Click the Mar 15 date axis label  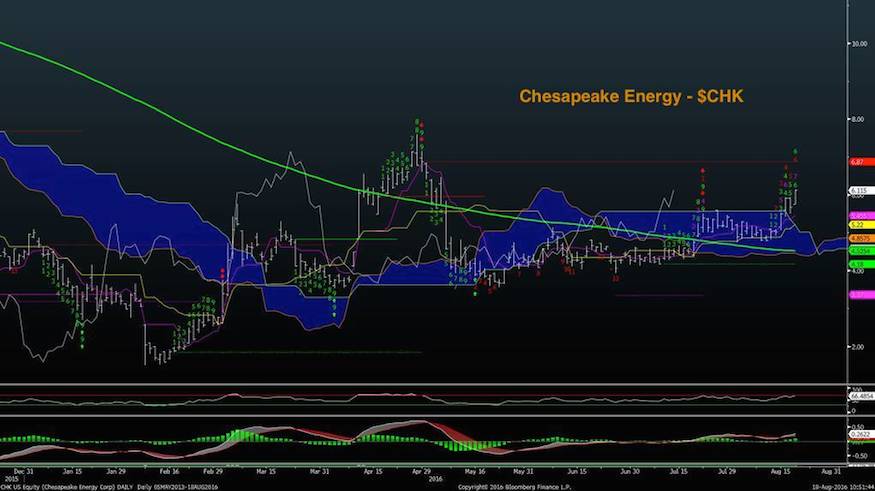pos(266,471)
